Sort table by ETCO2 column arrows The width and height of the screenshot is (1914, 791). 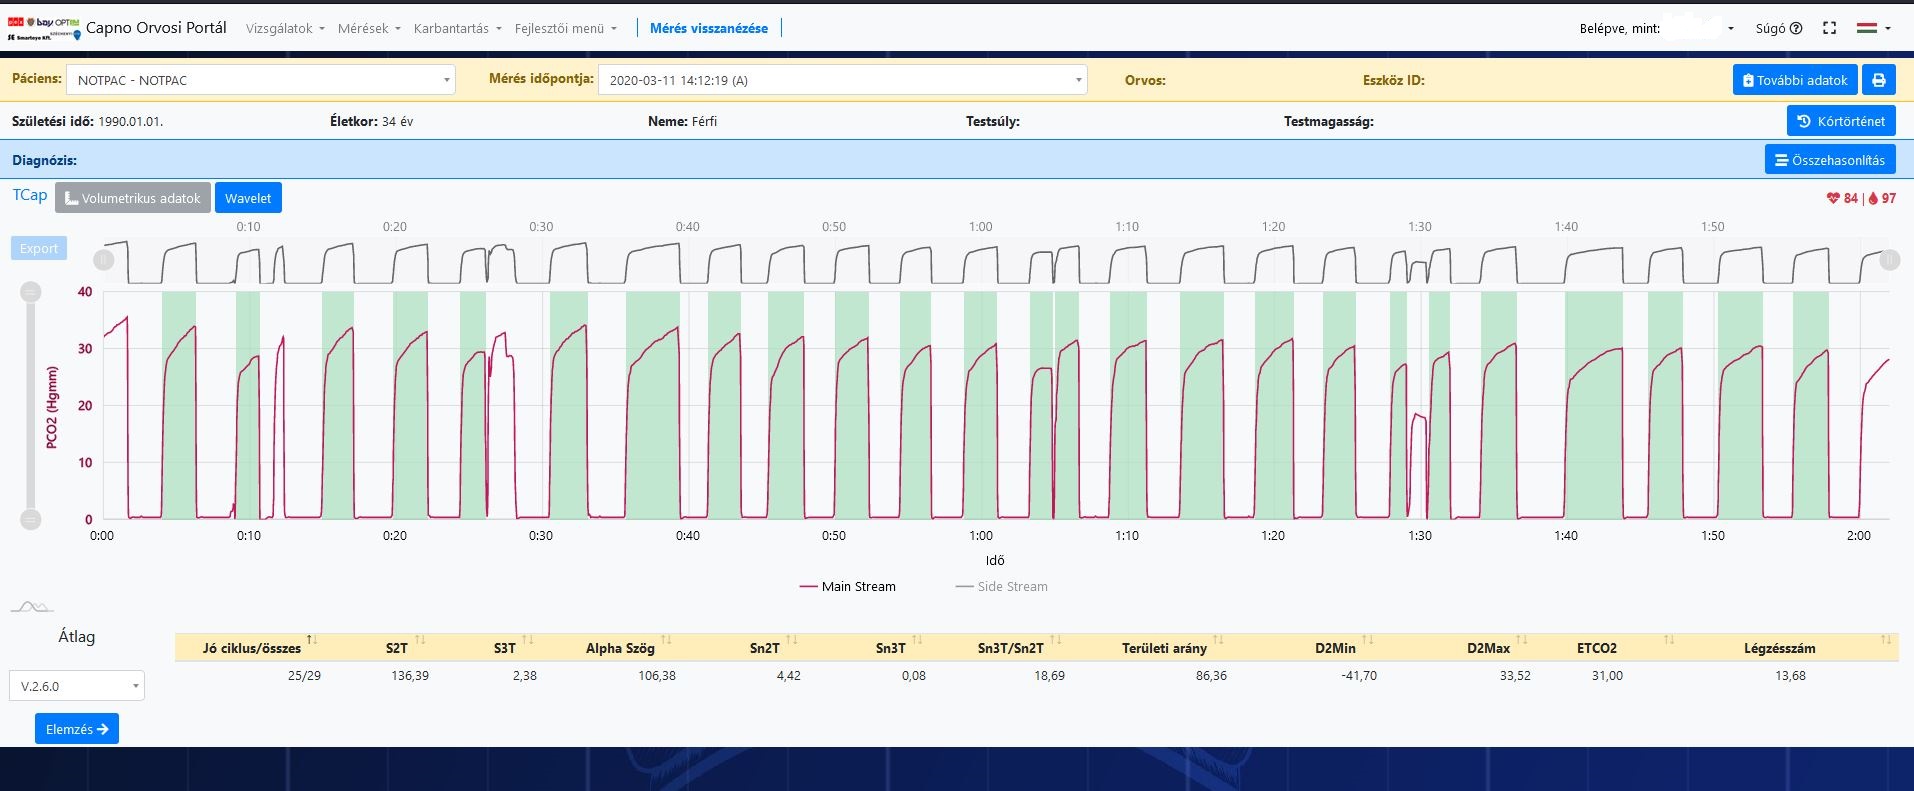[1668, 640]
